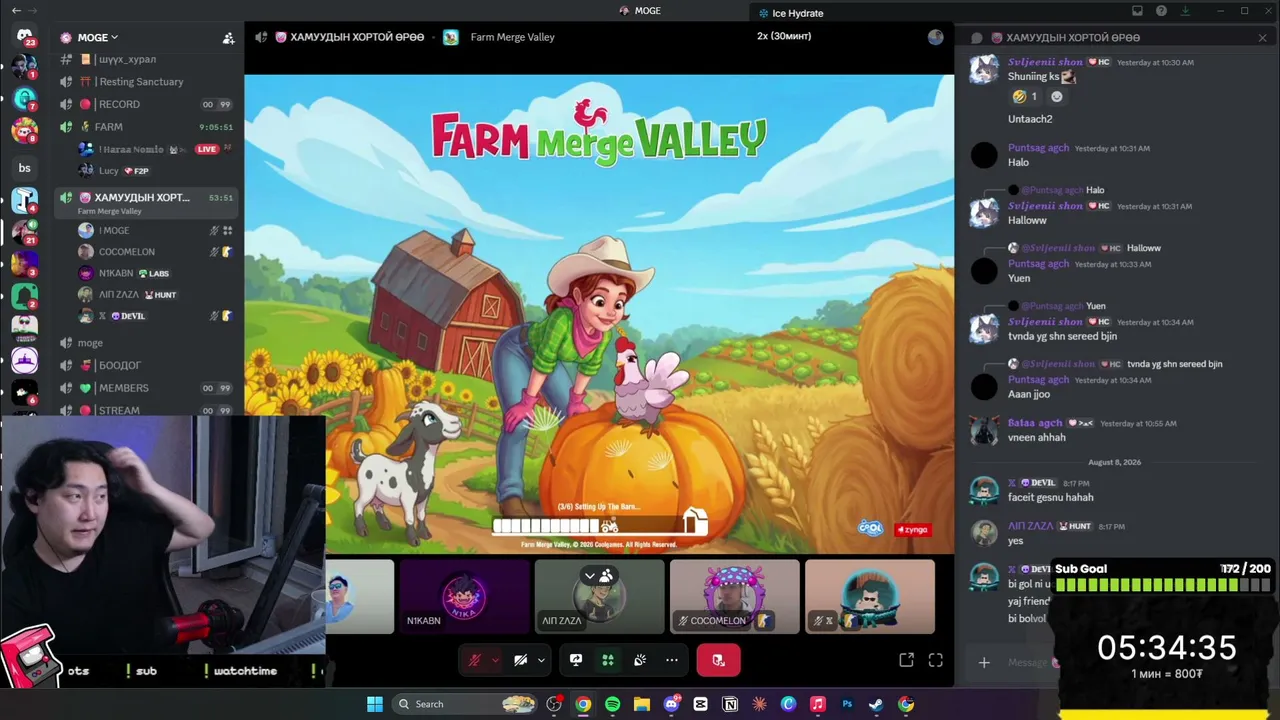Open more call options ellipsis

point(672,660)
